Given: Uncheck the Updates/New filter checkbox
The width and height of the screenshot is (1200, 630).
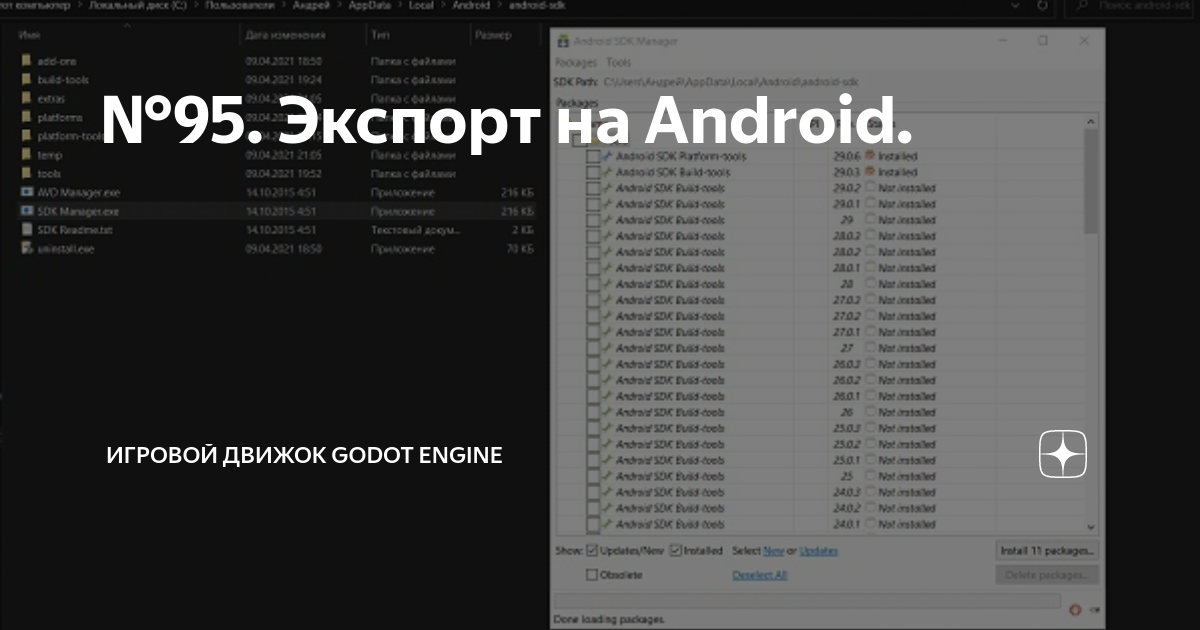Looking at the screenshot, I should (590, 550).
